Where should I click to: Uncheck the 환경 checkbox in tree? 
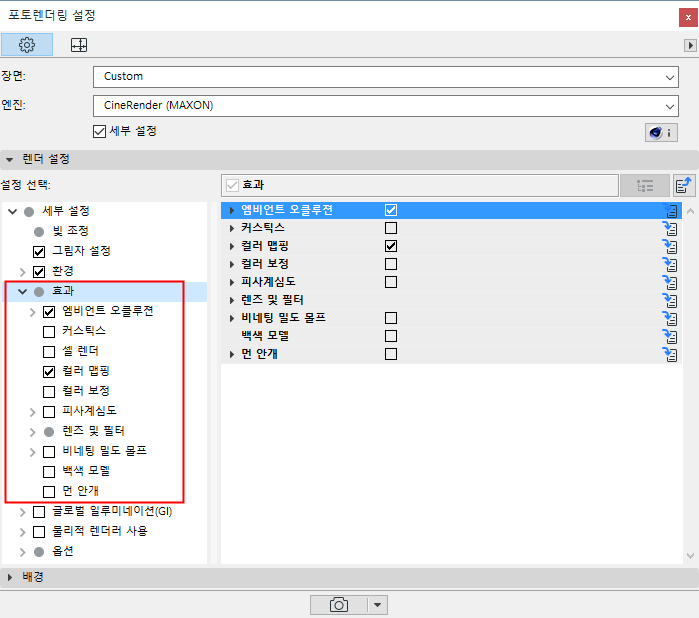tap(39, 272)
